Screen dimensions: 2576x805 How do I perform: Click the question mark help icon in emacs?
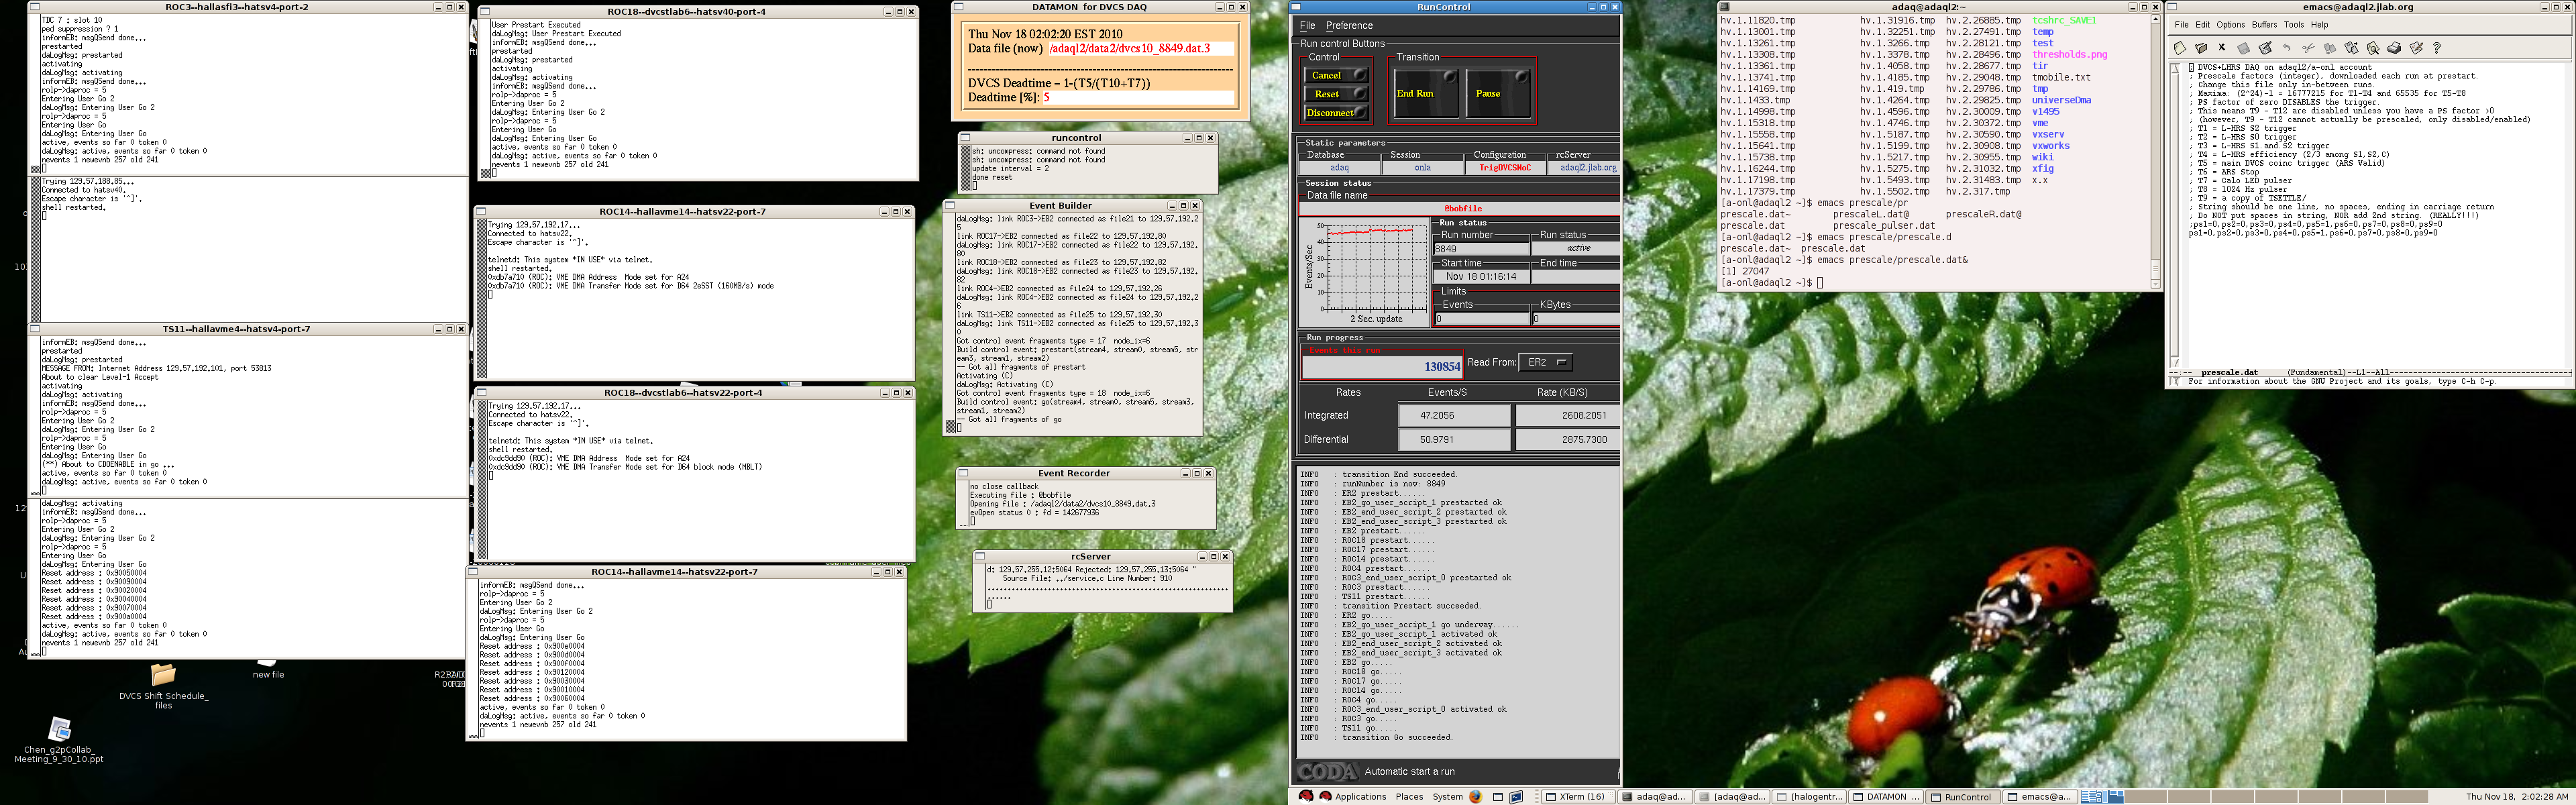click(2437, 47)
